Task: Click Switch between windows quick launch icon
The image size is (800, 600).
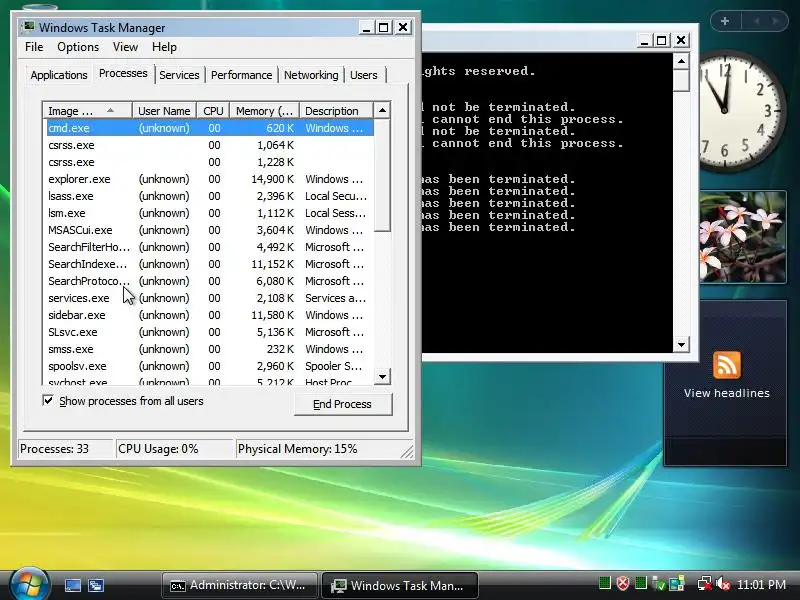Action: (x=96, y=585)
